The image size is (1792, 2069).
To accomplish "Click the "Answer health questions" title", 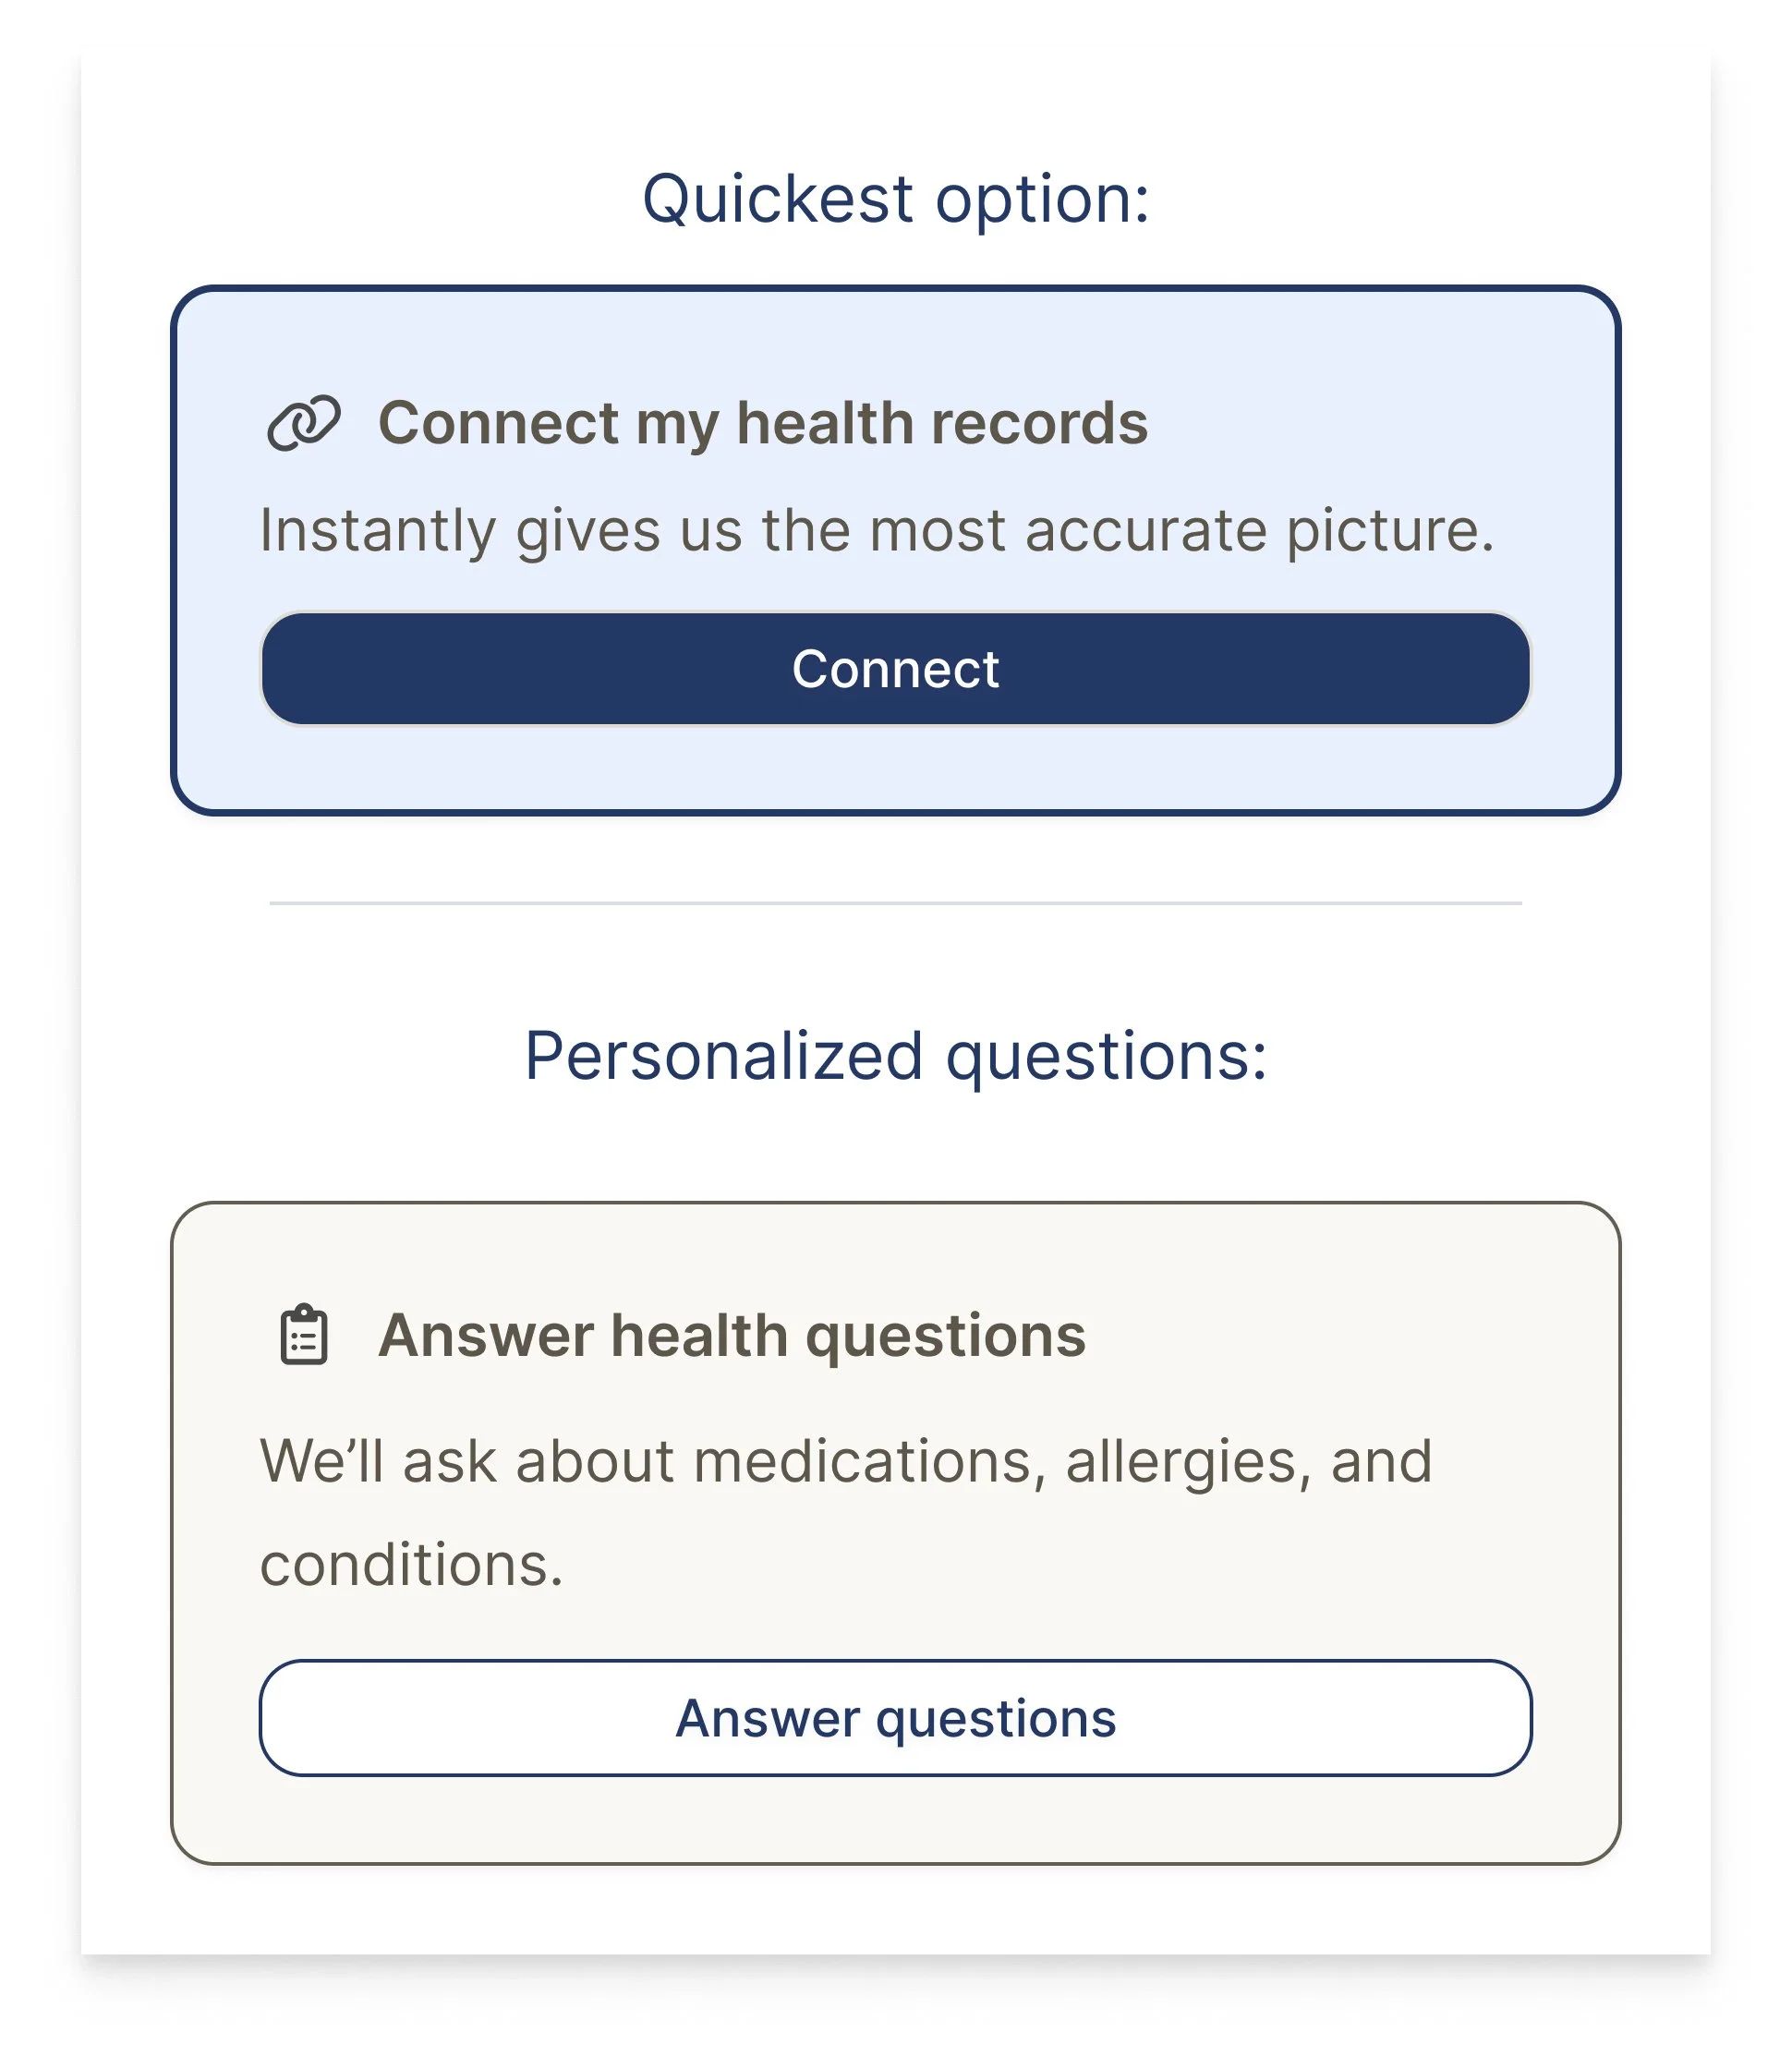I will (732, 1336).
